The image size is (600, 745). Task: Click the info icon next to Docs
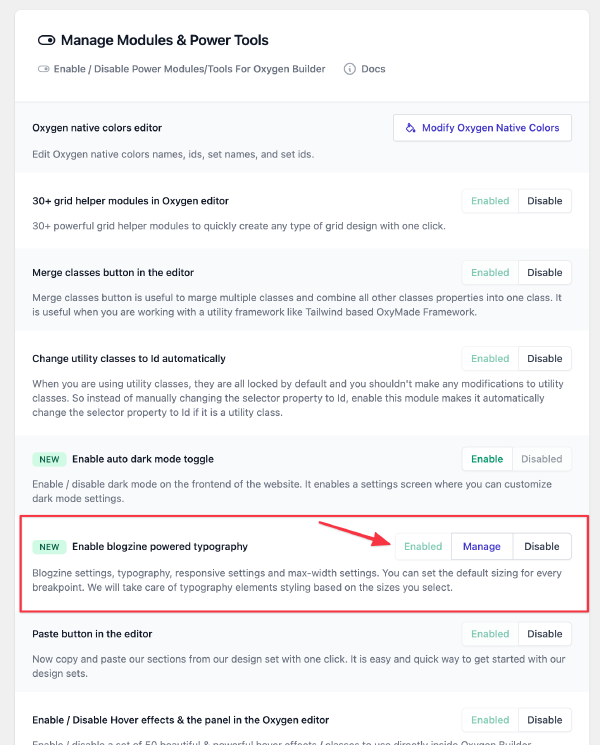(x=350, y=69)
